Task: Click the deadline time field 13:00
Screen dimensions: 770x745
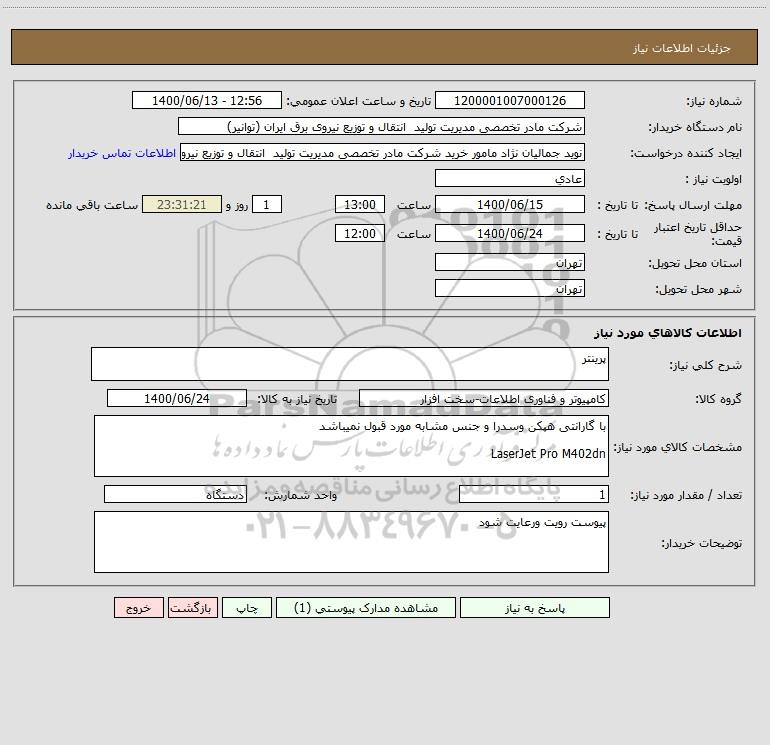Action: point(359,204)
